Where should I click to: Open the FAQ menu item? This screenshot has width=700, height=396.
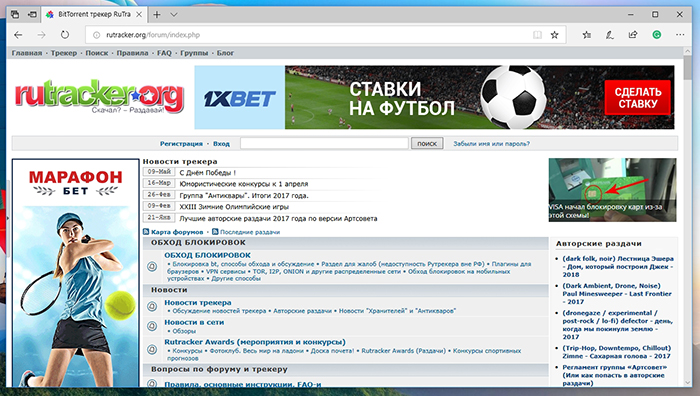(x=164, y=53)
